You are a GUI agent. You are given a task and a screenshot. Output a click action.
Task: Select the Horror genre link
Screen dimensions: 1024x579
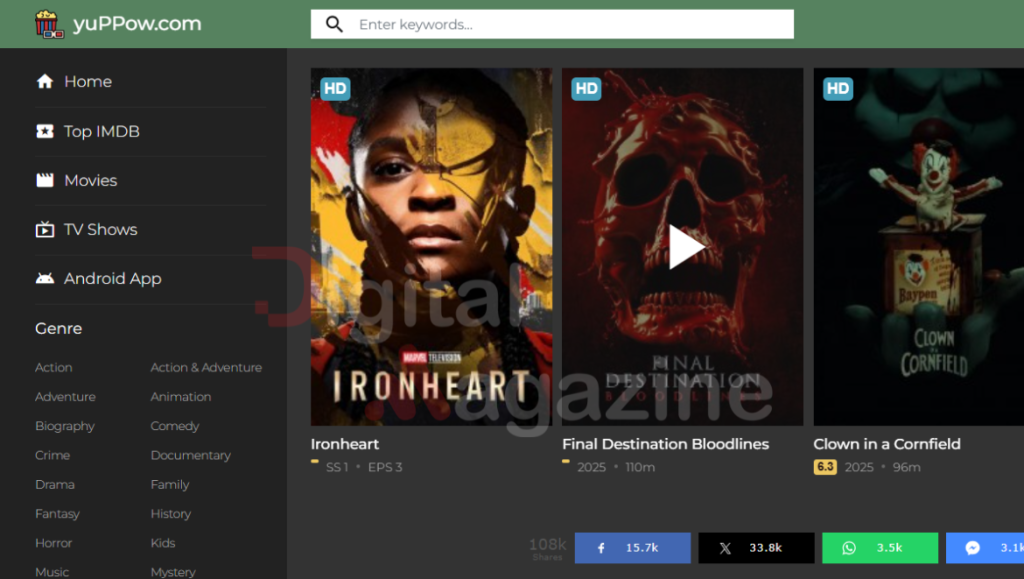click(x=54, y=543)
